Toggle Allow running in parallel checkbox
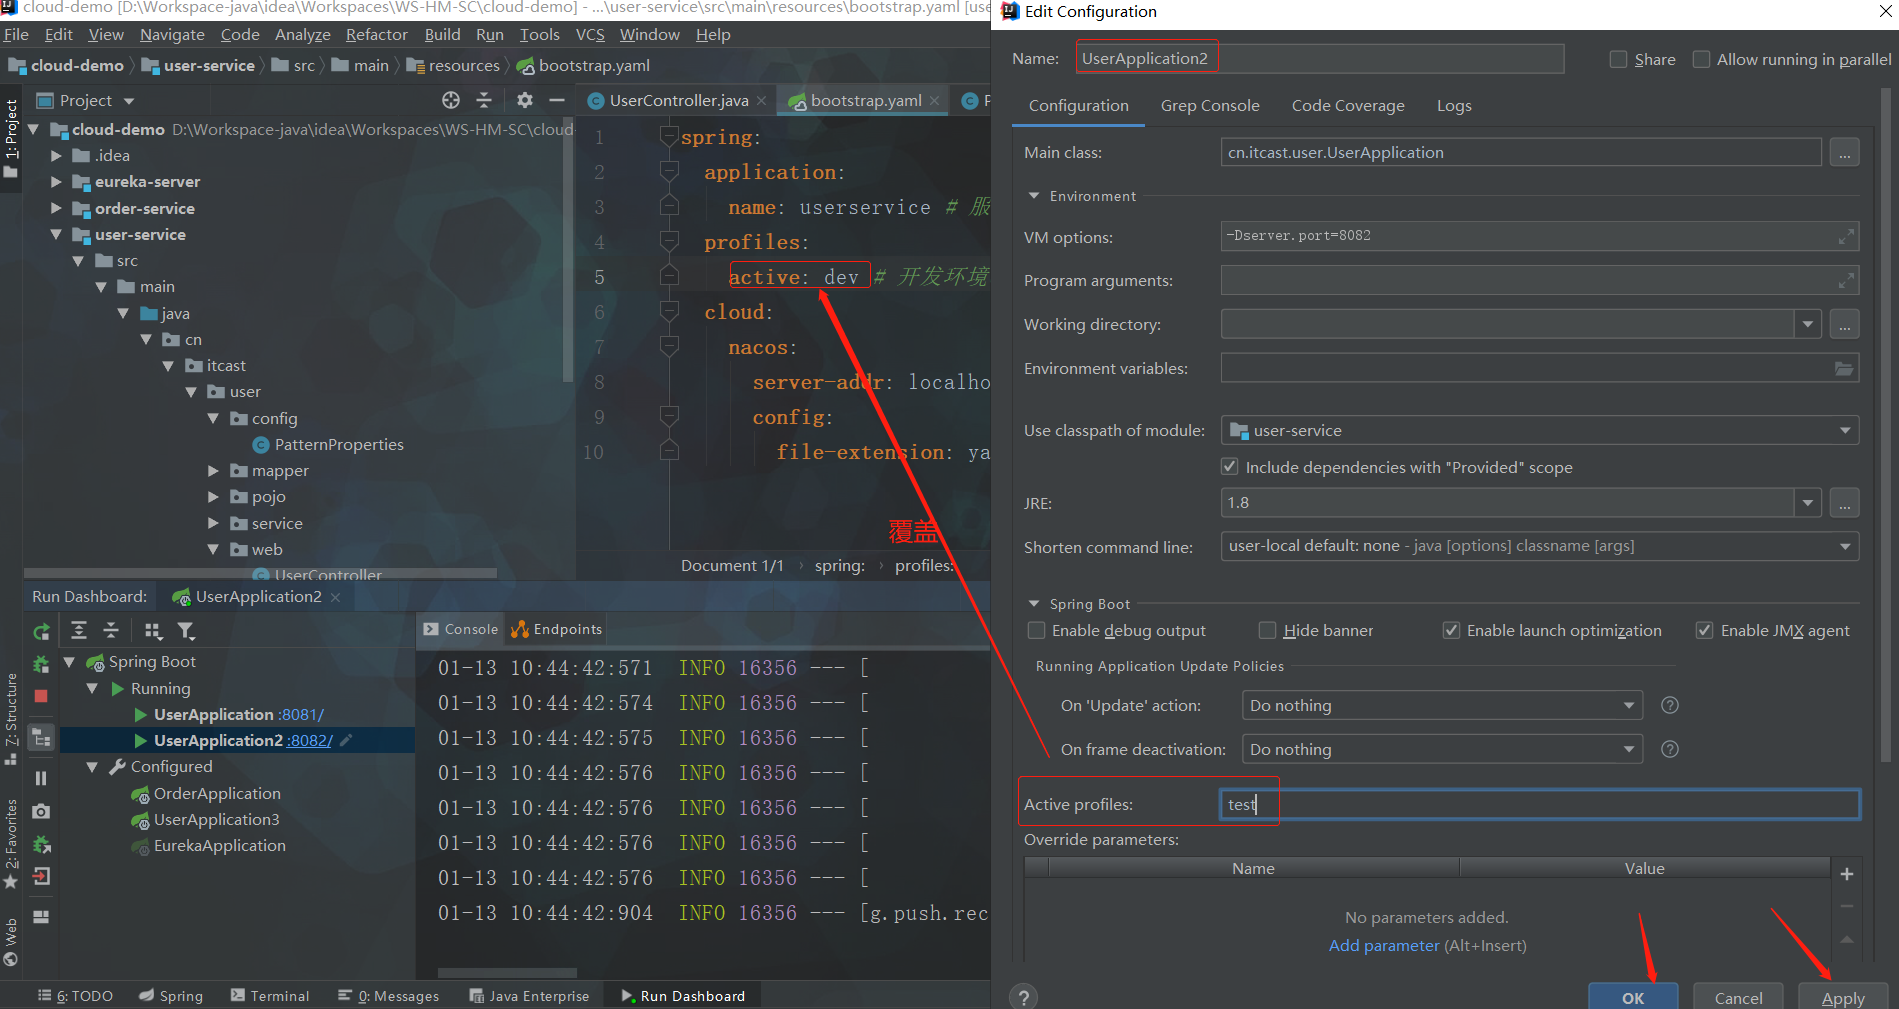The height and width of the screenshot is (1009, 1899). [x=1701, y=59]
